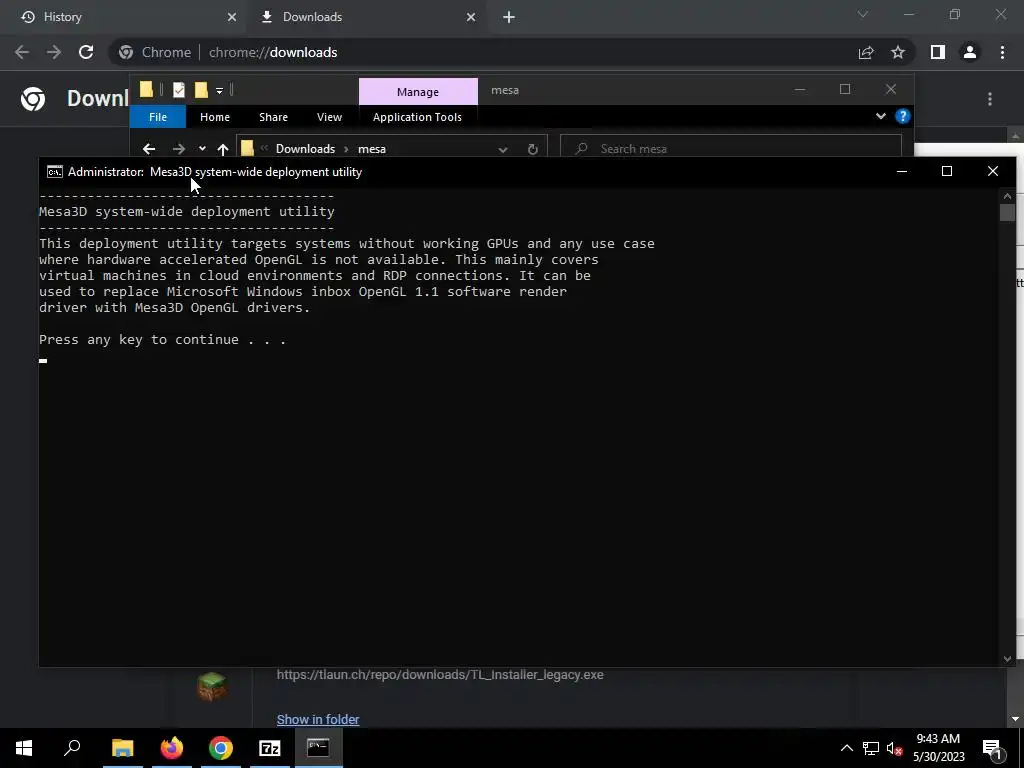1024x768 pixels.
Task: Click the Manage contextual tab
Action: point(418,92)
